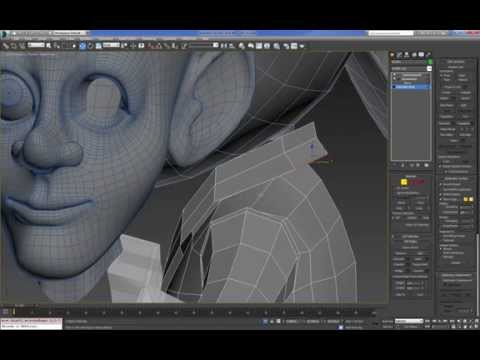Toggle the Percent Snap icon

tap(167, 46)
